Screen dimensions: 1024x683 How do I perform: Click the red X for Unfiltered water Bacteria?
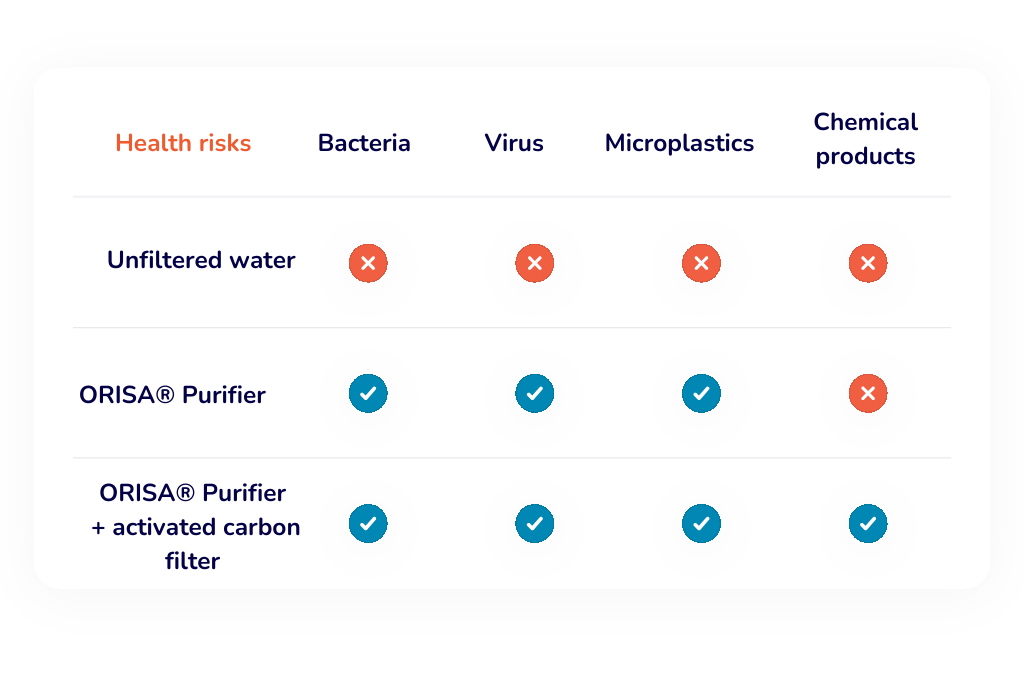[368, 264]
